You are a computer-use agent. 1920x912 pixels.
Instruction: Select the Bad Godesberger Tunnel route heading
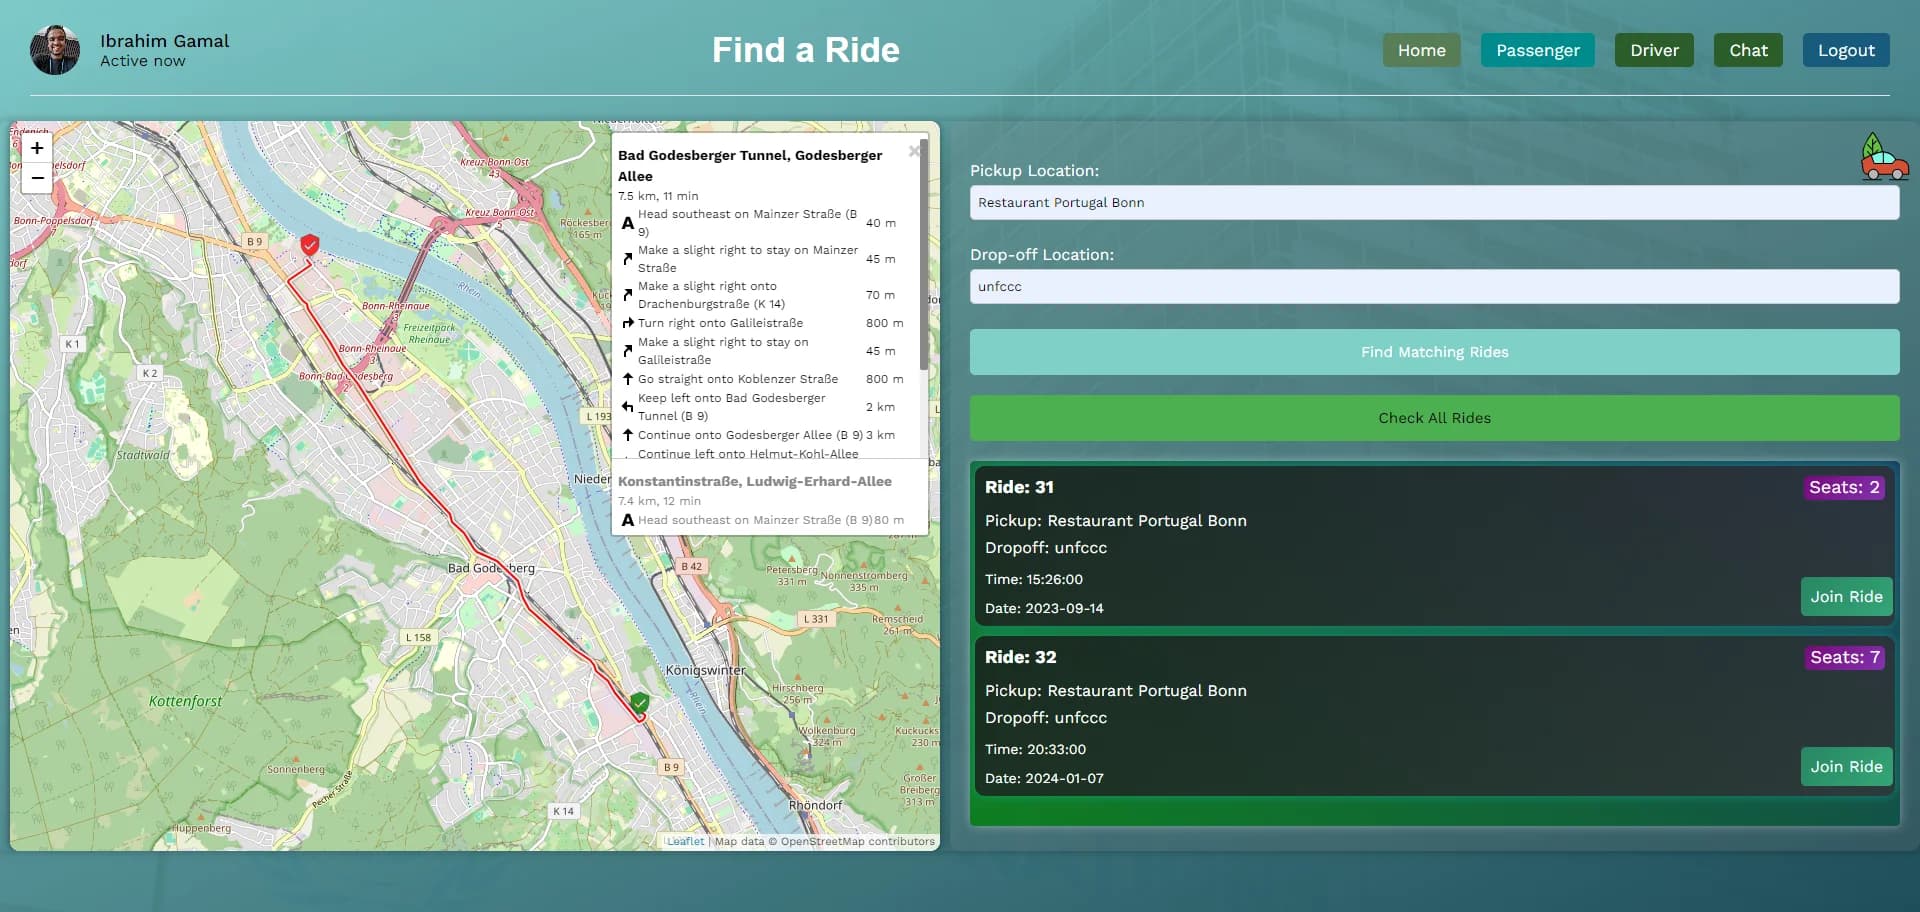pyautogui.click(x=749, y=165)
